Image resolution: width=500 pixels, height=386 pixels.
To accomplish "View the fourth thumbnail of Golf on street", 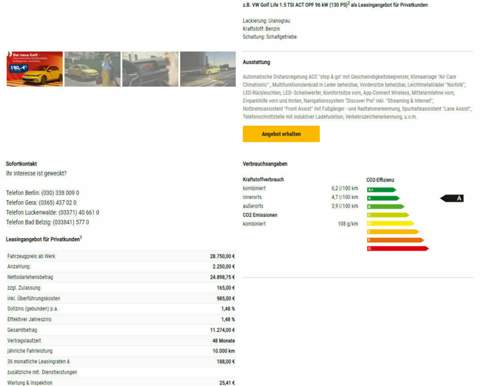I will (208, 69).
